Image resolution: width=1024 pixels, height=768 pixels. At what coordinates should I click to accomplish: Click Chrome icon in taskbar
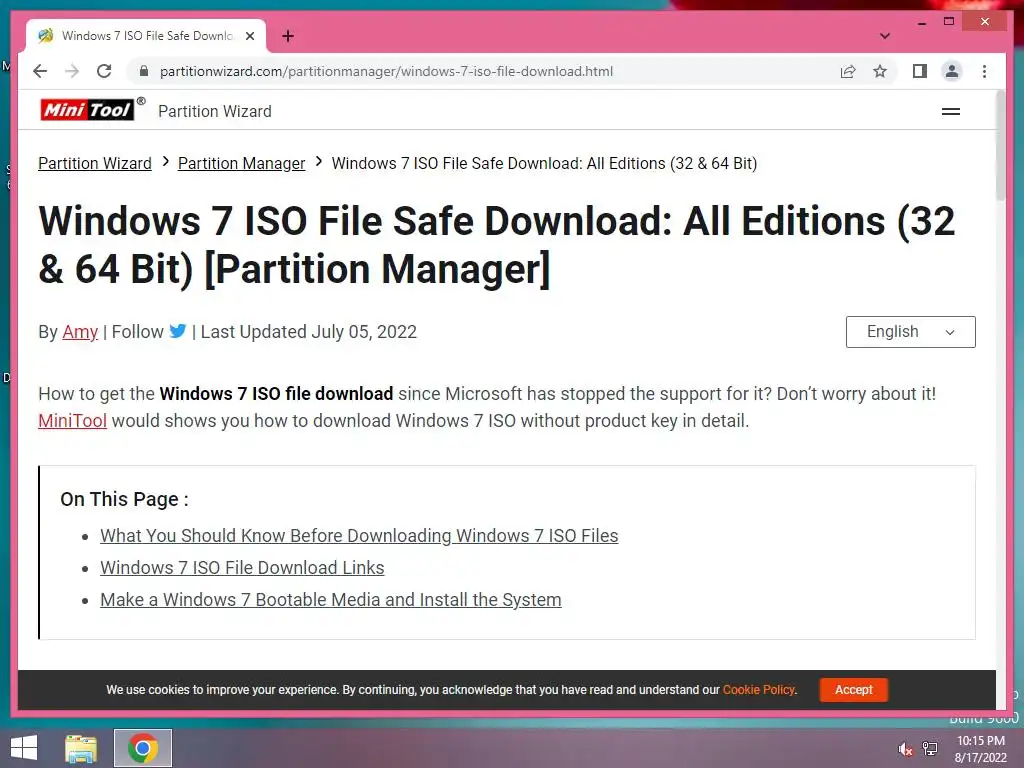pyautogui.click(x=143, y=748)
